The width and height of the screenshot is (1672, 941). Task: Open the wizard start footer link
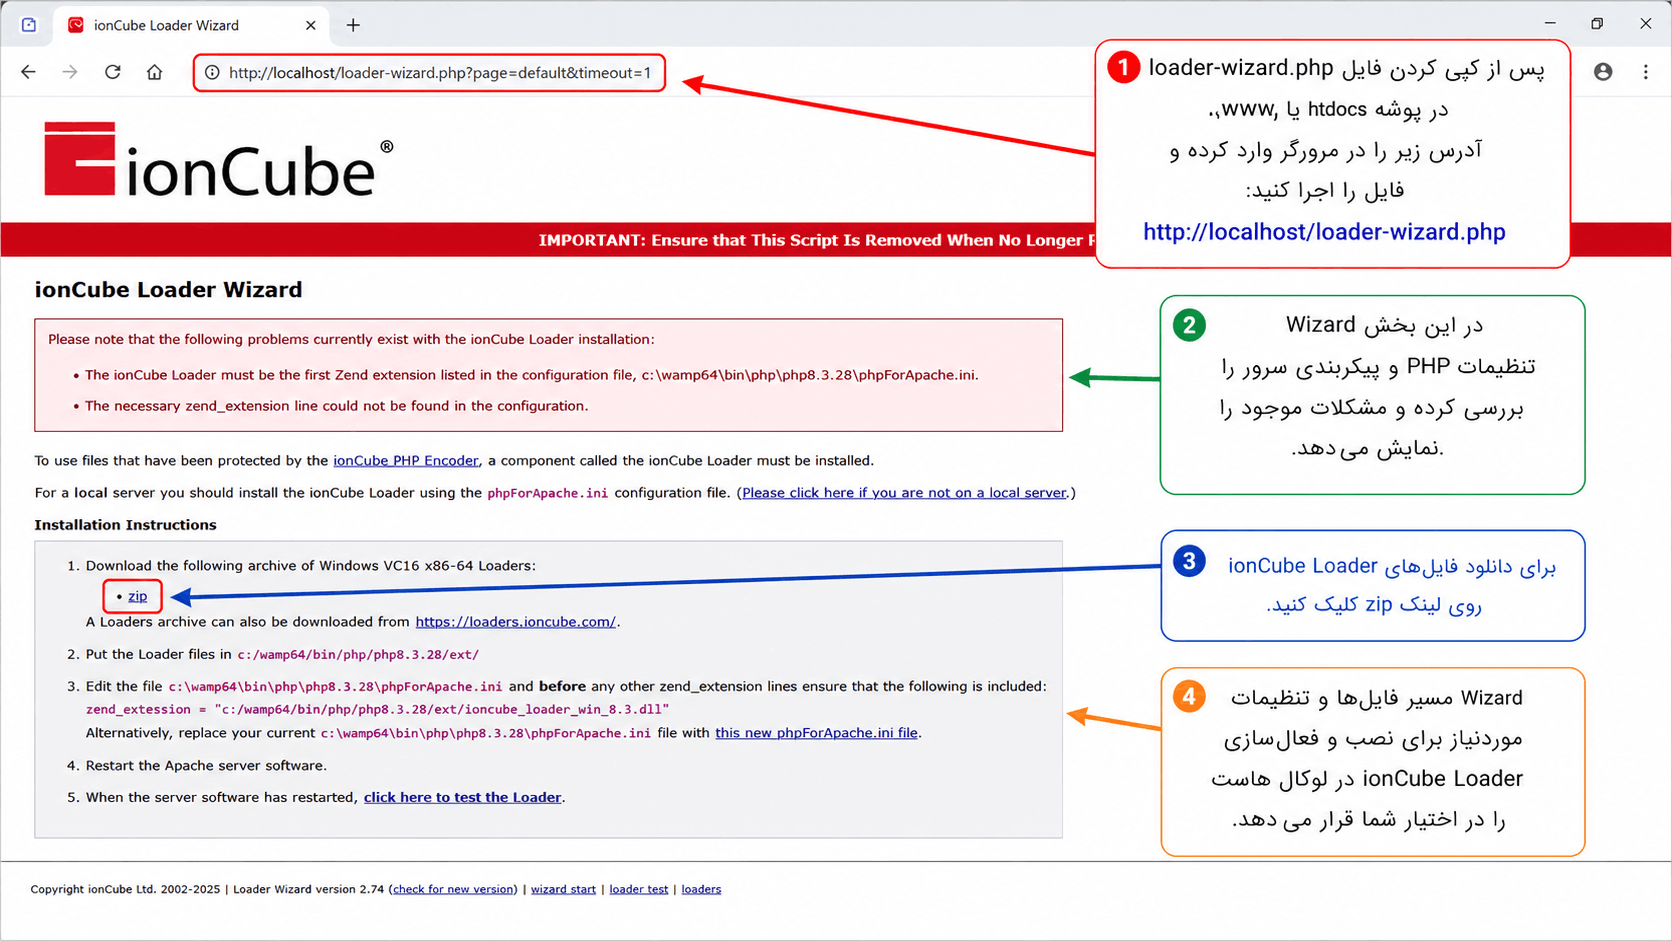point(563,889)
